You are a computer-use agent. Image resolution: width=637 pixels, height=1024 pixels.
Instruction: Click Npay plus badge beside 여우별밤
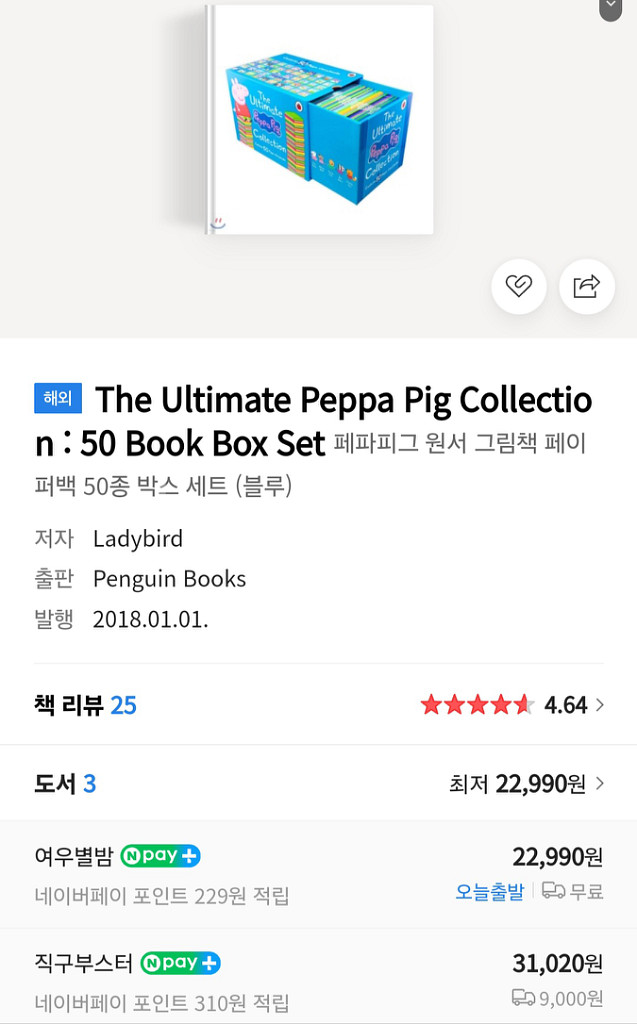tap(161, 856)
